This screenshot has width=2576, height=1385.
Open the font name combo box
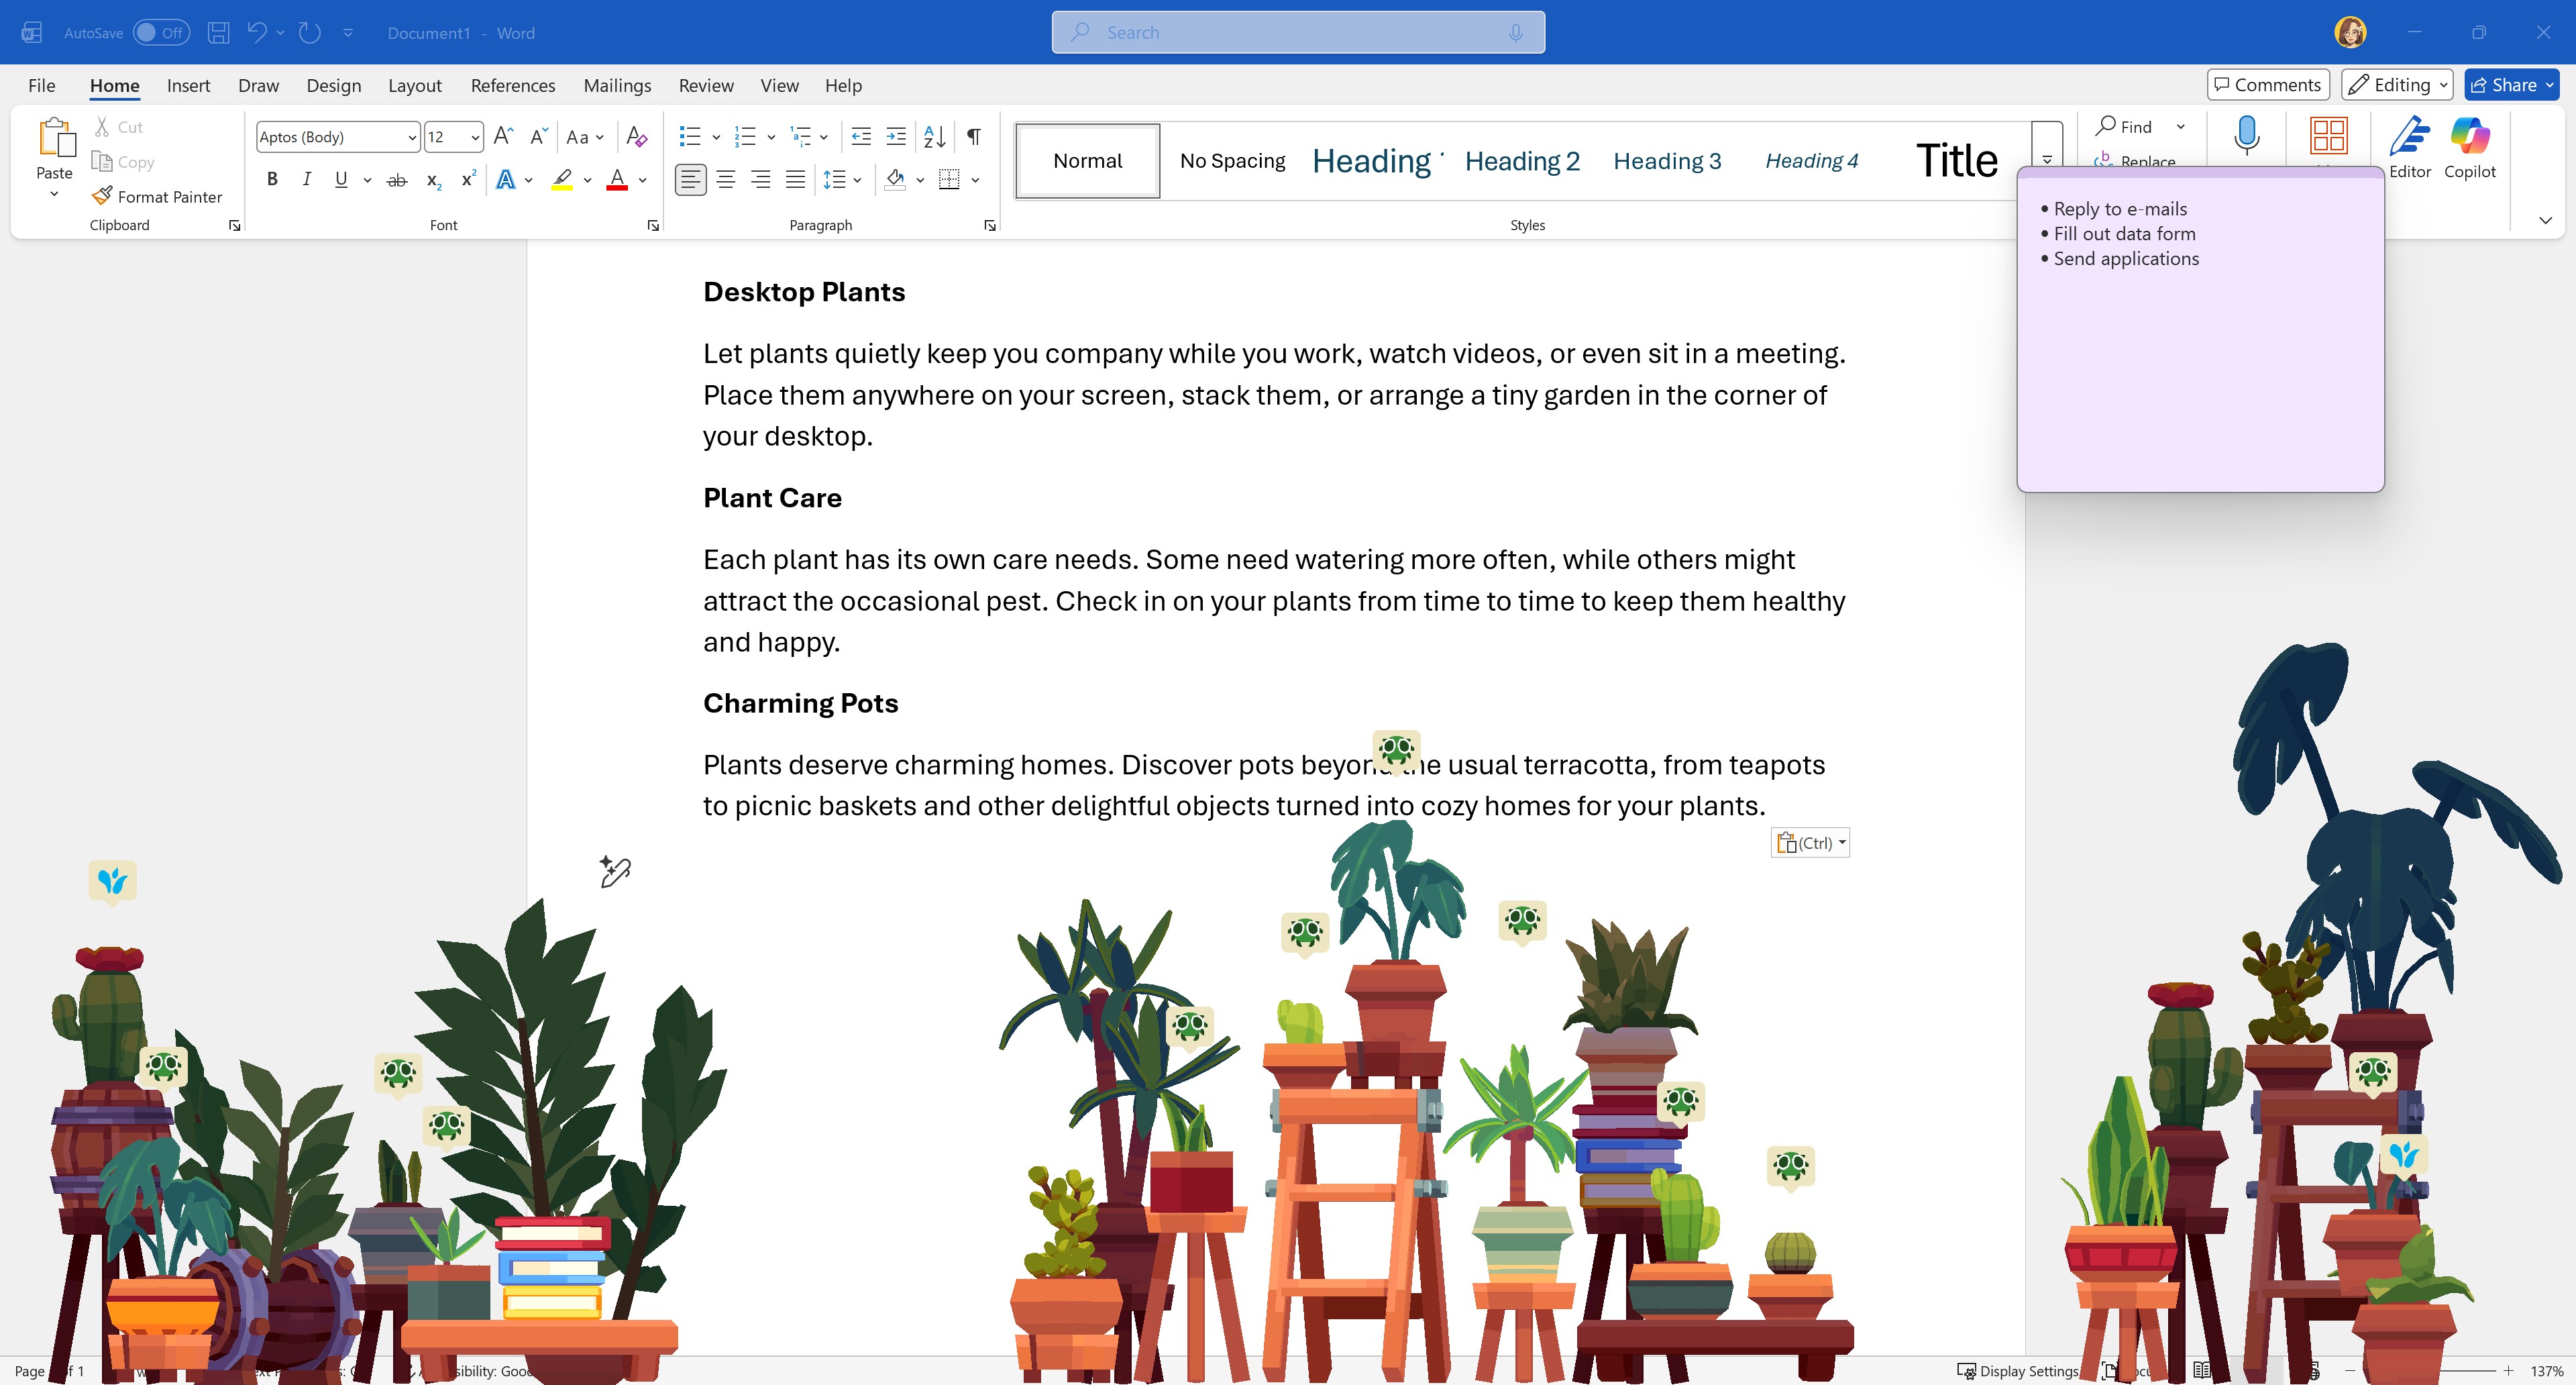pyautogui.click(x=337, y=137)
